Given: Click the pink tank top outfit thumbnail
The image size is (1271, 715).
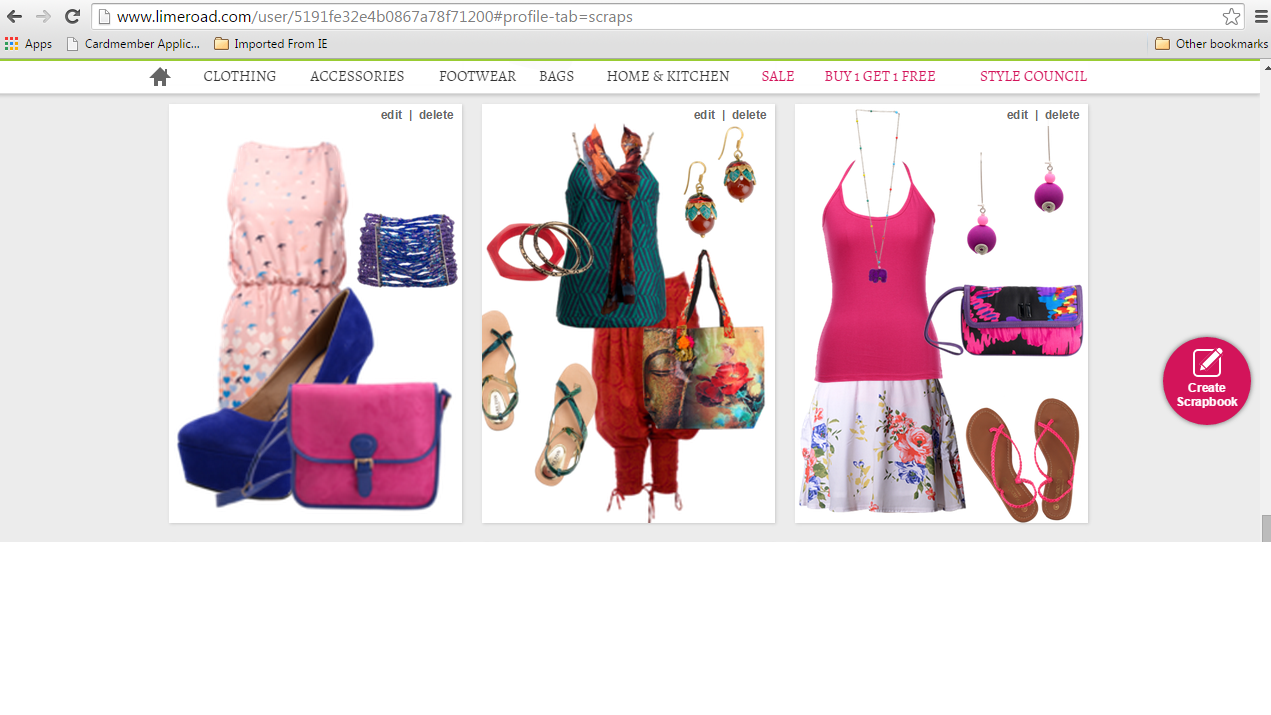Looking at the screenshot, I should pos(940,313).
